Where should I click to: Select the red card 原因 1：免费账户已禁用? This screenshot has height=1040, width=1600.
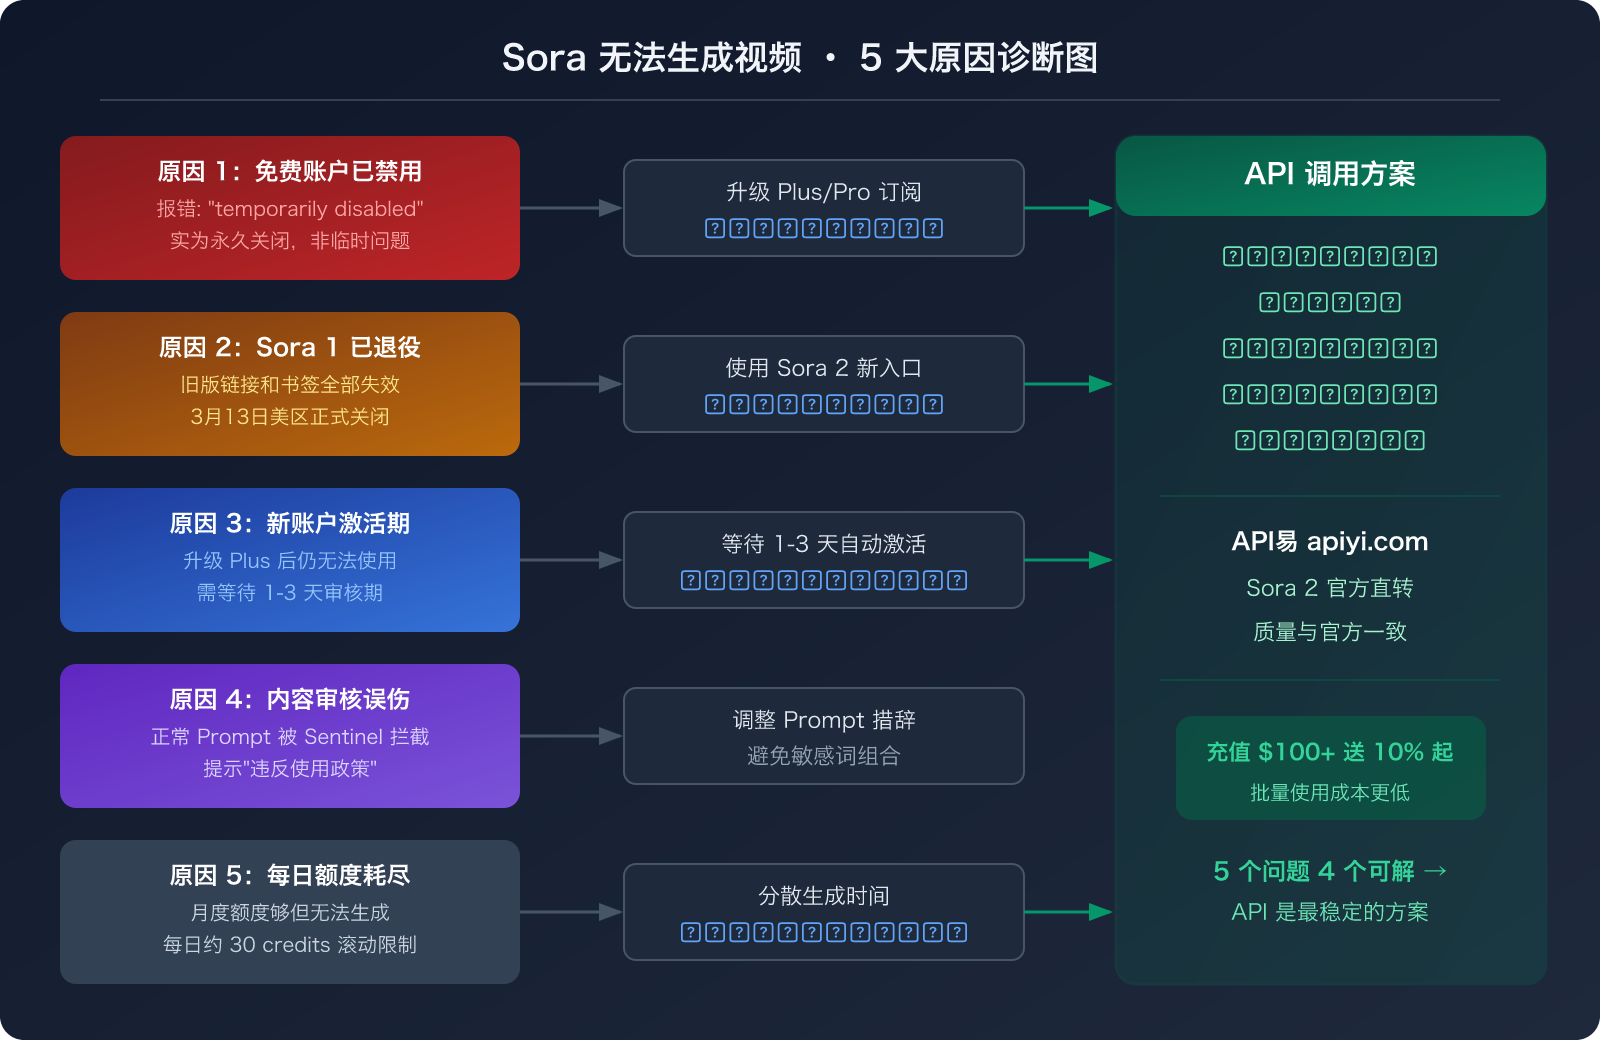click(290, 207)
